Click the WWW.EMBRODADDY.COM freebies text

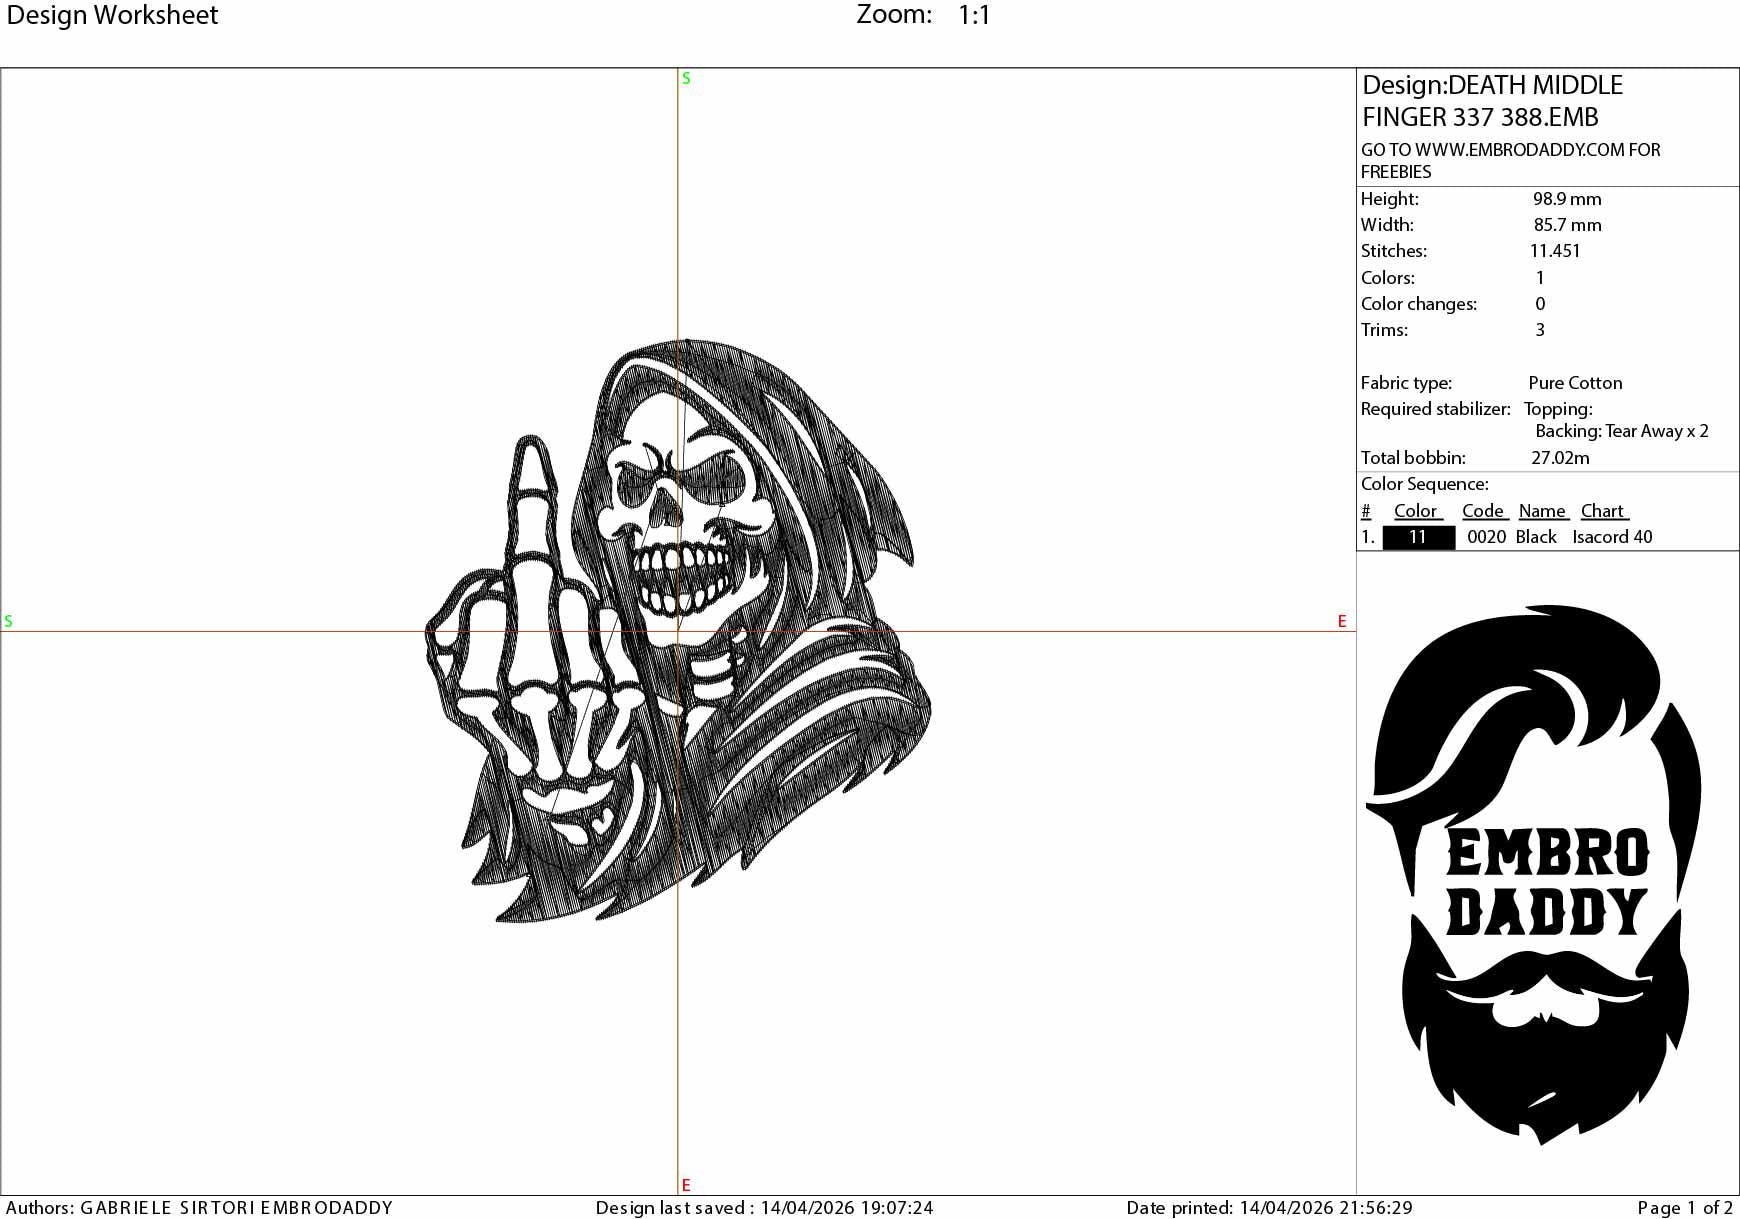click(x=1510, y=160)
